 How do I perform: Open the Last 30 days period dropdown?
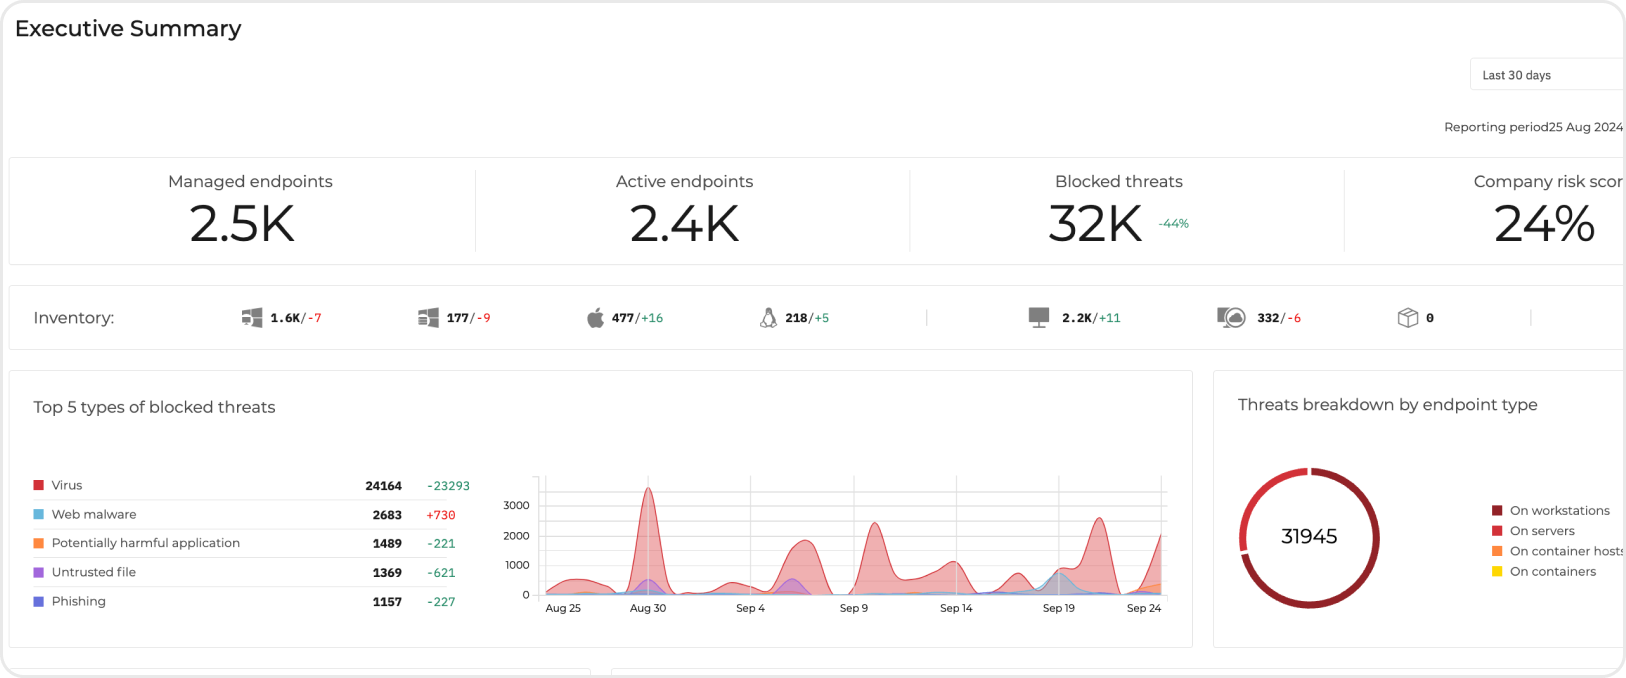click(1545, 75)
